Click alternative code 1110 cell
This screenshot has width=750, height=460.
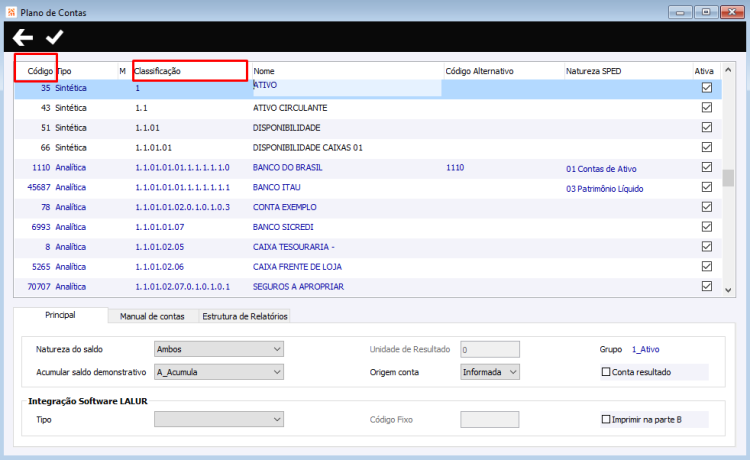(x=455, y=167)
